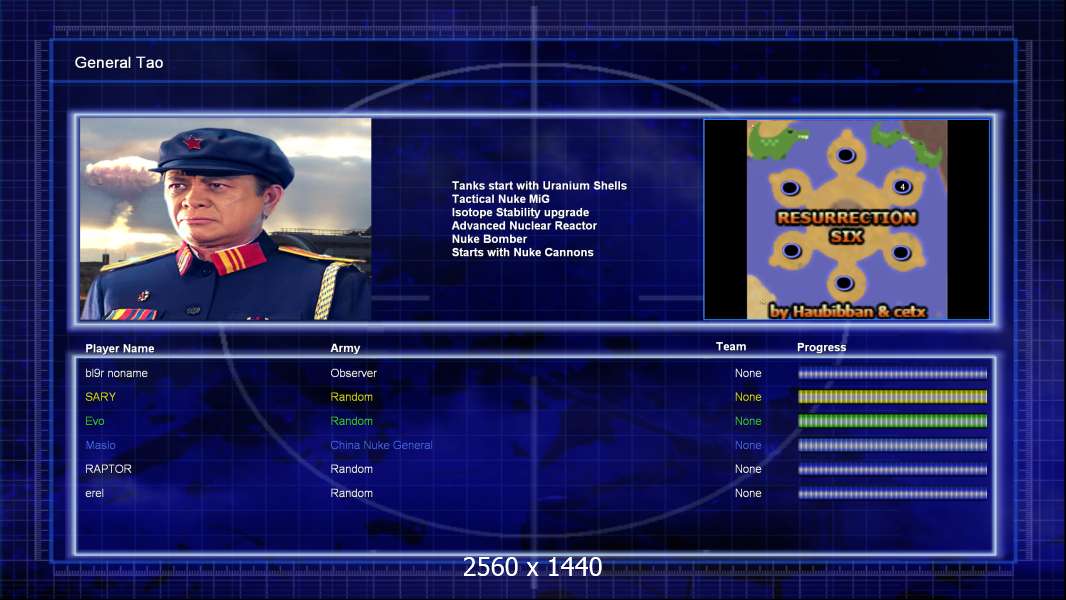Select 'Isotope Stability upgrade' line
The width and height of the screenshot is (1066, 600).
pos(520,212)
